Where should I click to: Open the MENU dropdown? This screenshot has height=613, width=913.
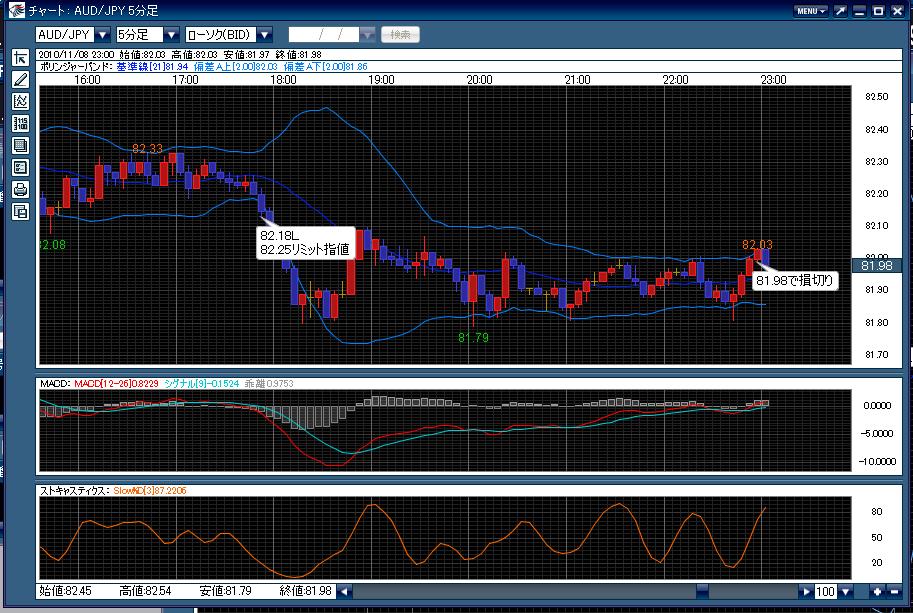tap(811, 11)
